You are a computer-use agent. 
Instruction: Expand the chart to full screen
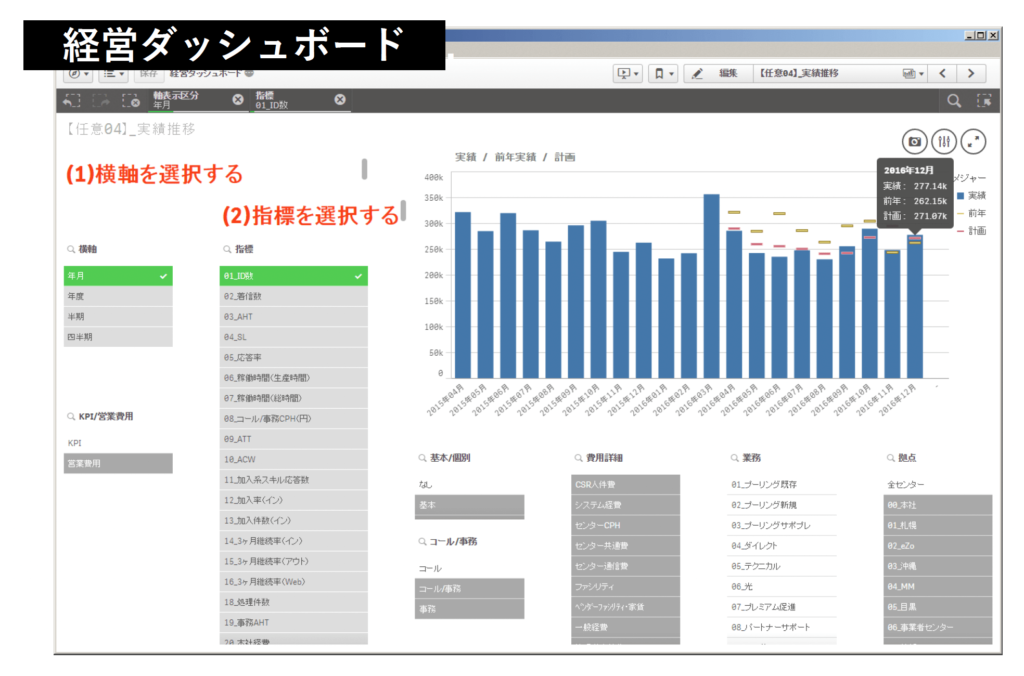click(x=974, y=141)
